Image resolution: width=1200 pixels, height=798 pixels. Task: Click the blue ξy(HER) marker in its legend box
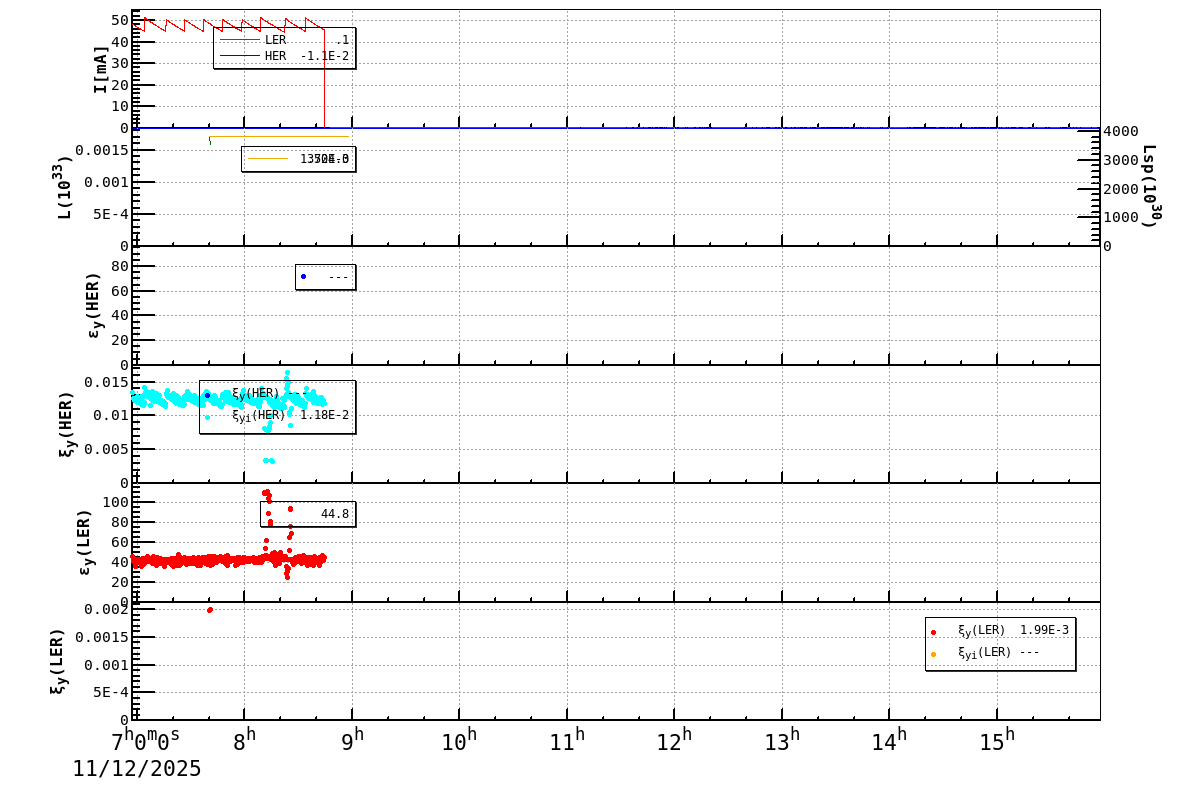pyautogui.click(x=207, y=395)
